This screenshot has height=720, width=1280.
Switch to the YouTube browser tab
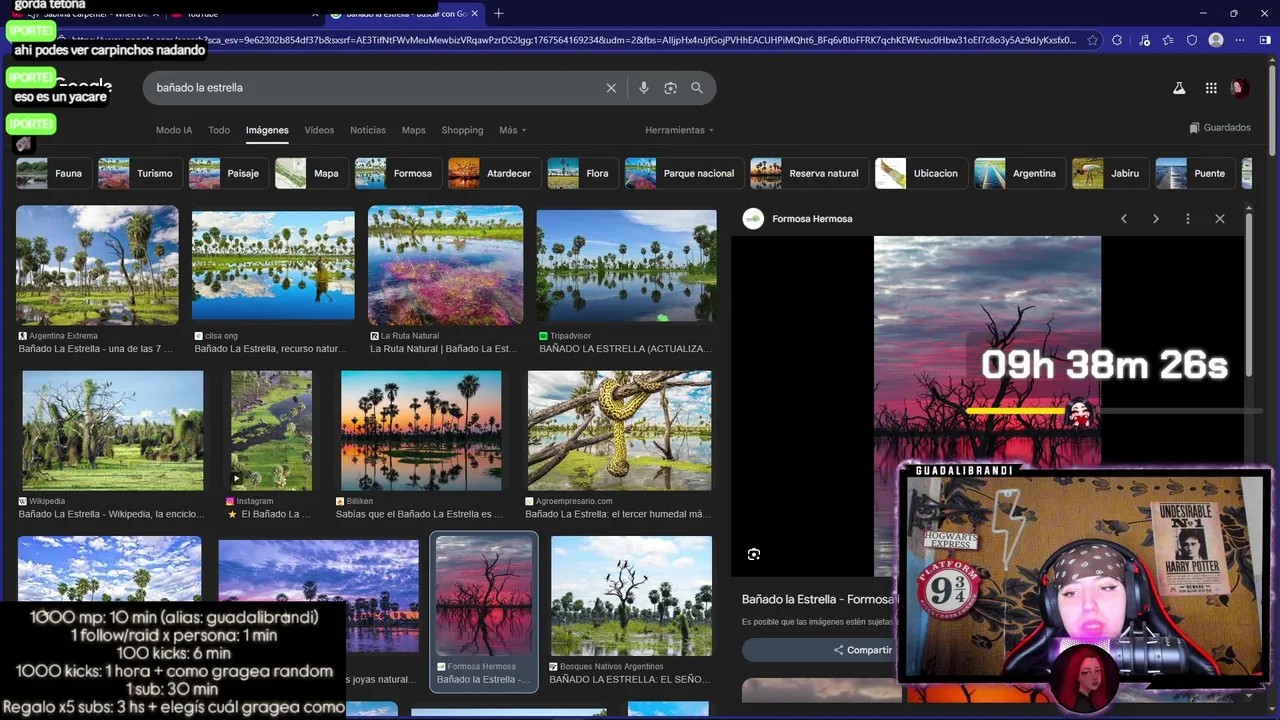click(245, 14)
